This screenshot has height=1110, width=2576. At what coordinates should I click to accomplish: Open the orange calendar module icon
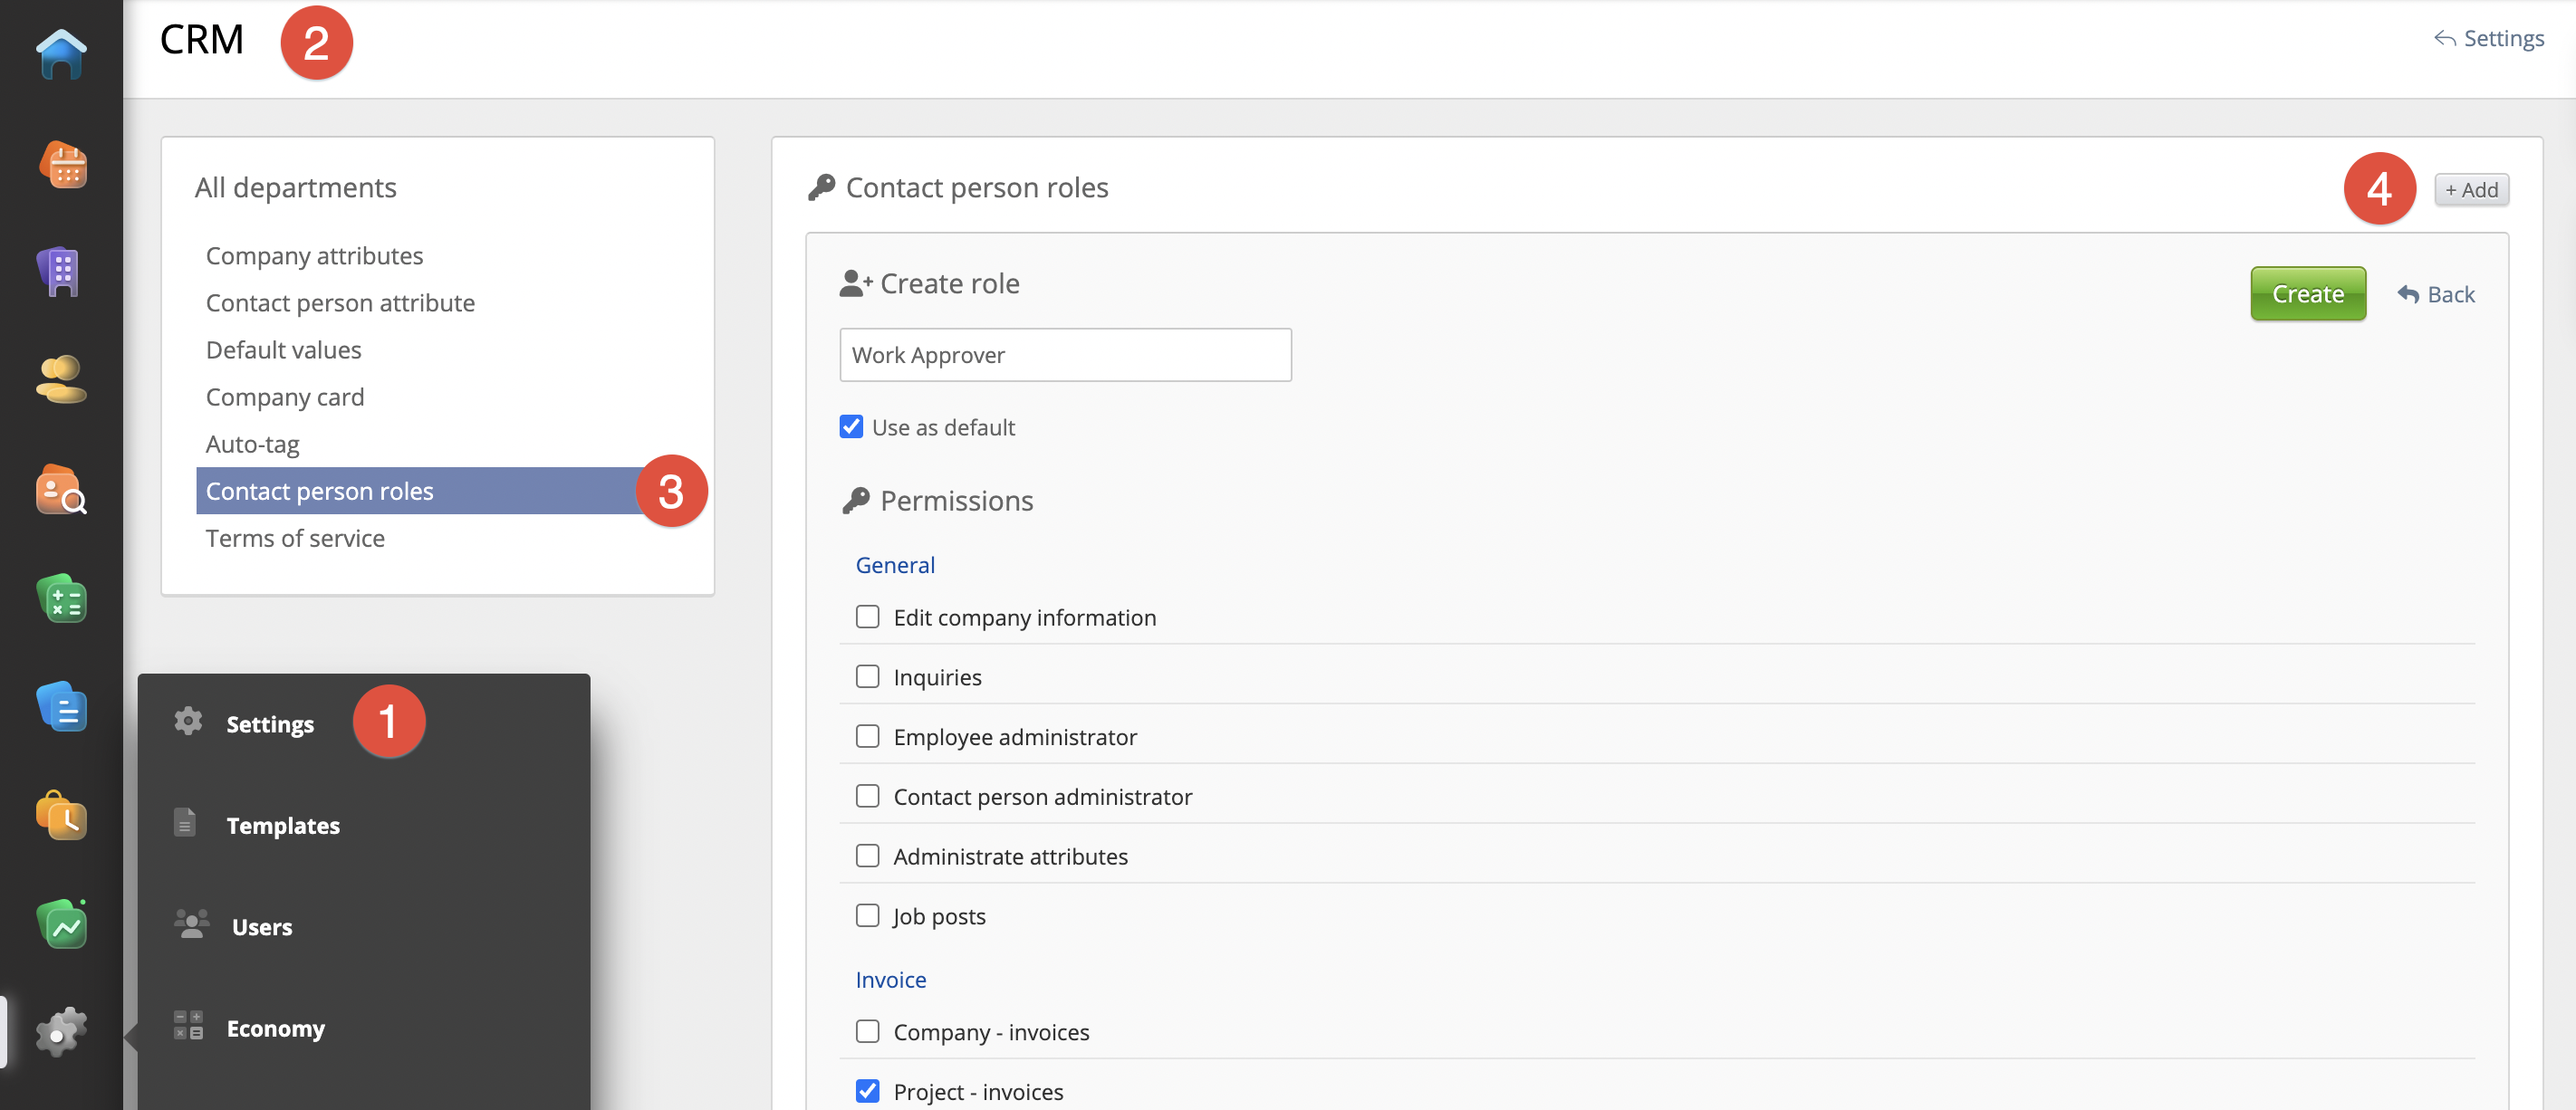[x=62, y=165]
